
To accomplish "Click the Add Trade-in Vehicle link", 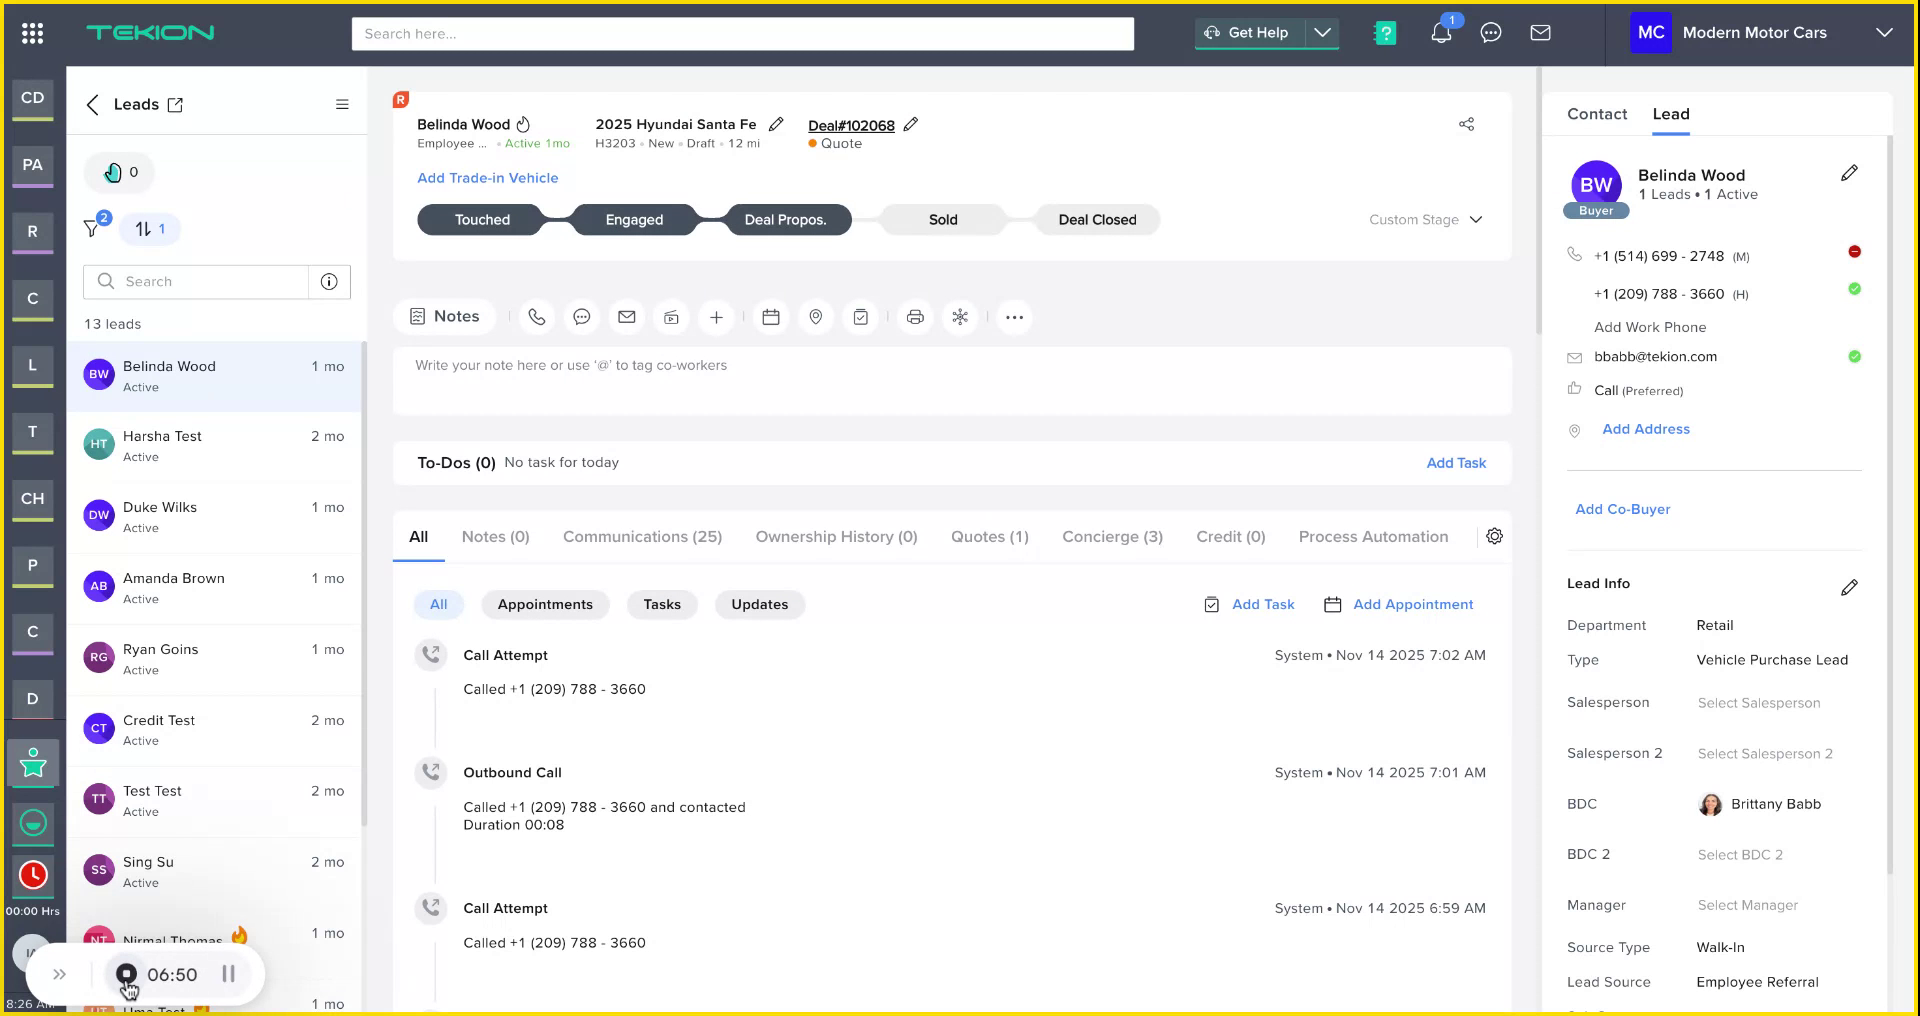I will 488,178.
